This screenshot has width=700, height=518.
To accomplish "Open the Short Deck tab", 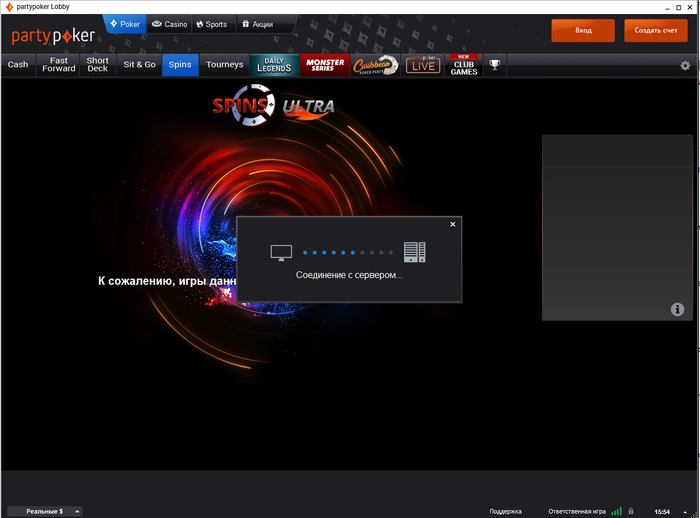I will point(97,65).
